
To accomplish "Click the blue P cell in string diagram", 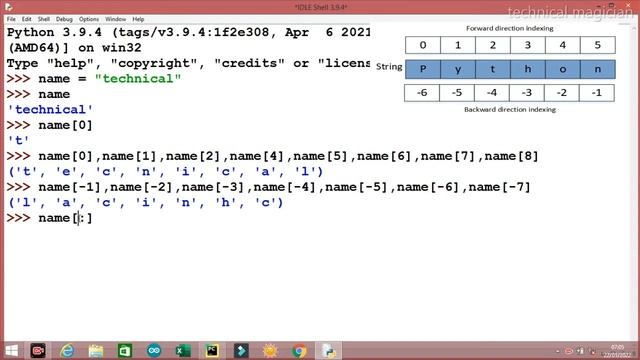I will [423, 69].
